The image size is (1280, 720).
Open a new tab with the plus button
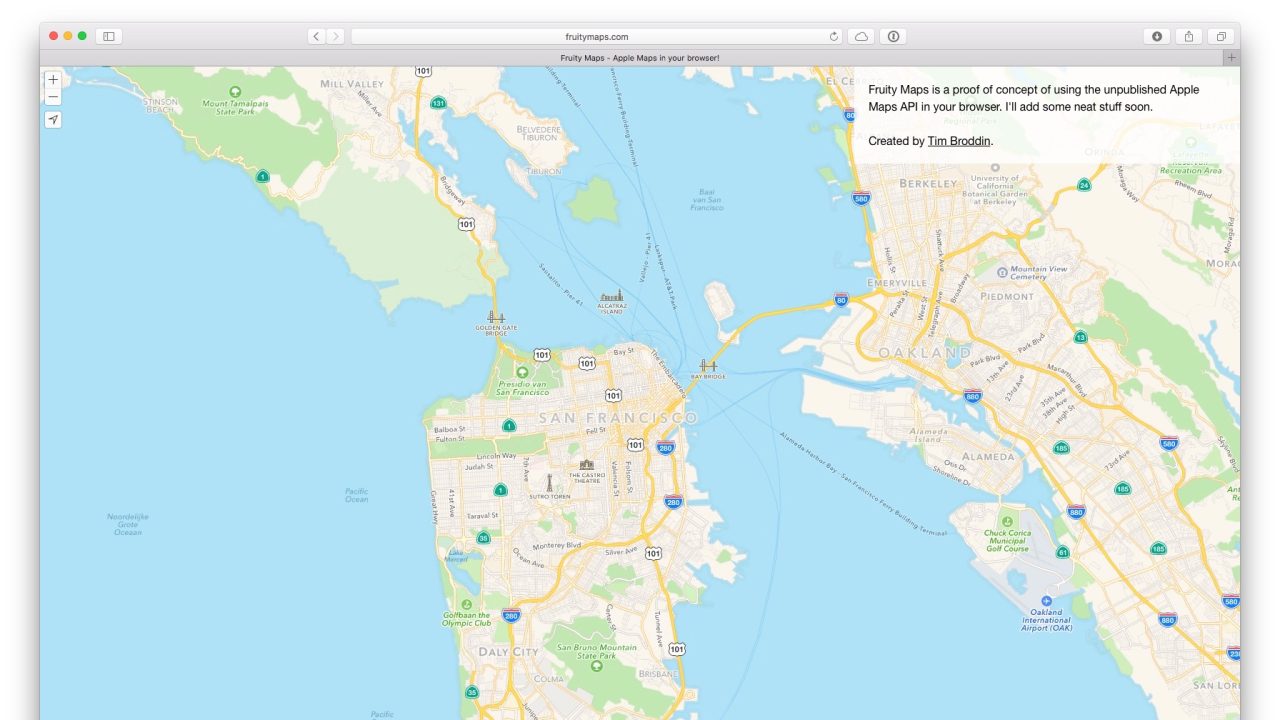click(1231, 57)
